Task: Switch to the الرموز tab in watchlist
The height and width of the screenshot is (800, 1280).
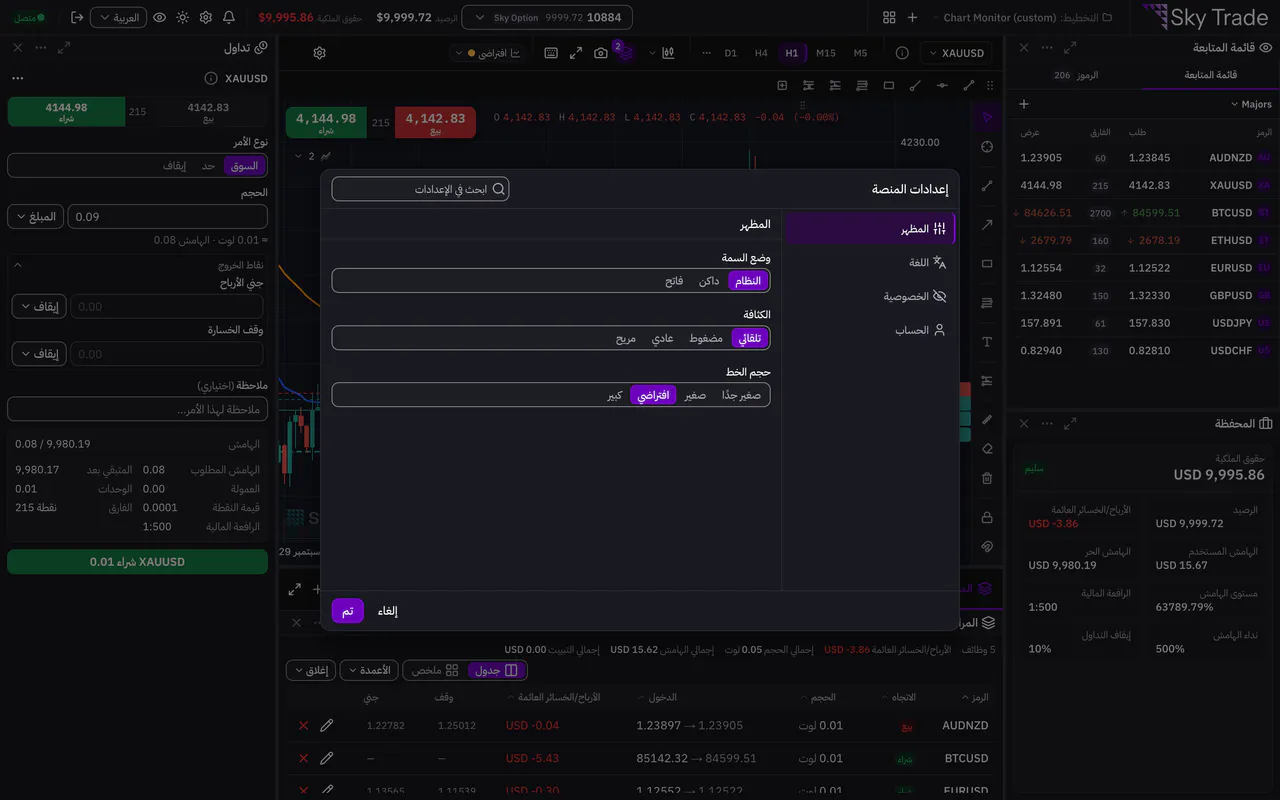Action: coord(1075,75)
